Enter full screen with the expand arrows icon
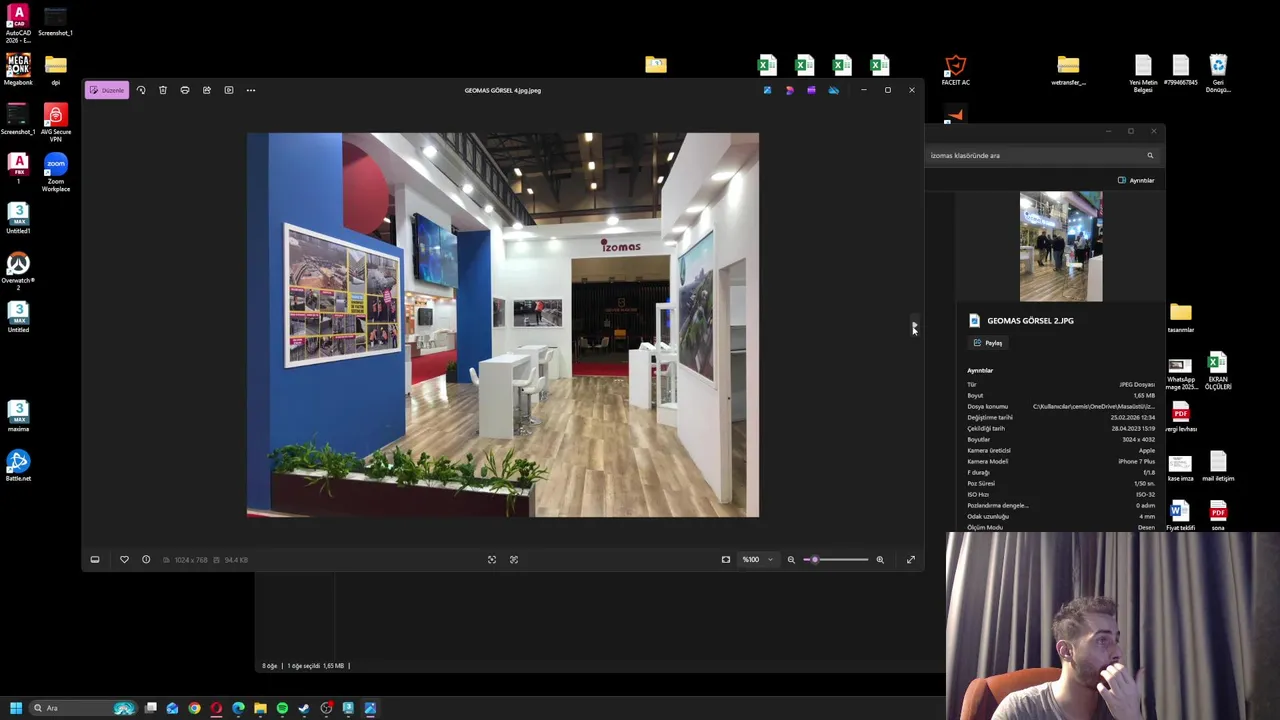The height and width of the screenshot is (720, 1280). 911,560
